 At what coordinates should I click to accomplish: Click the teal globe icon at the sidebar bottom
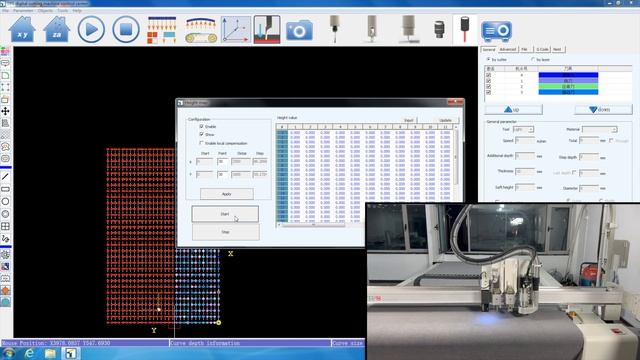(x=5, y=302)
